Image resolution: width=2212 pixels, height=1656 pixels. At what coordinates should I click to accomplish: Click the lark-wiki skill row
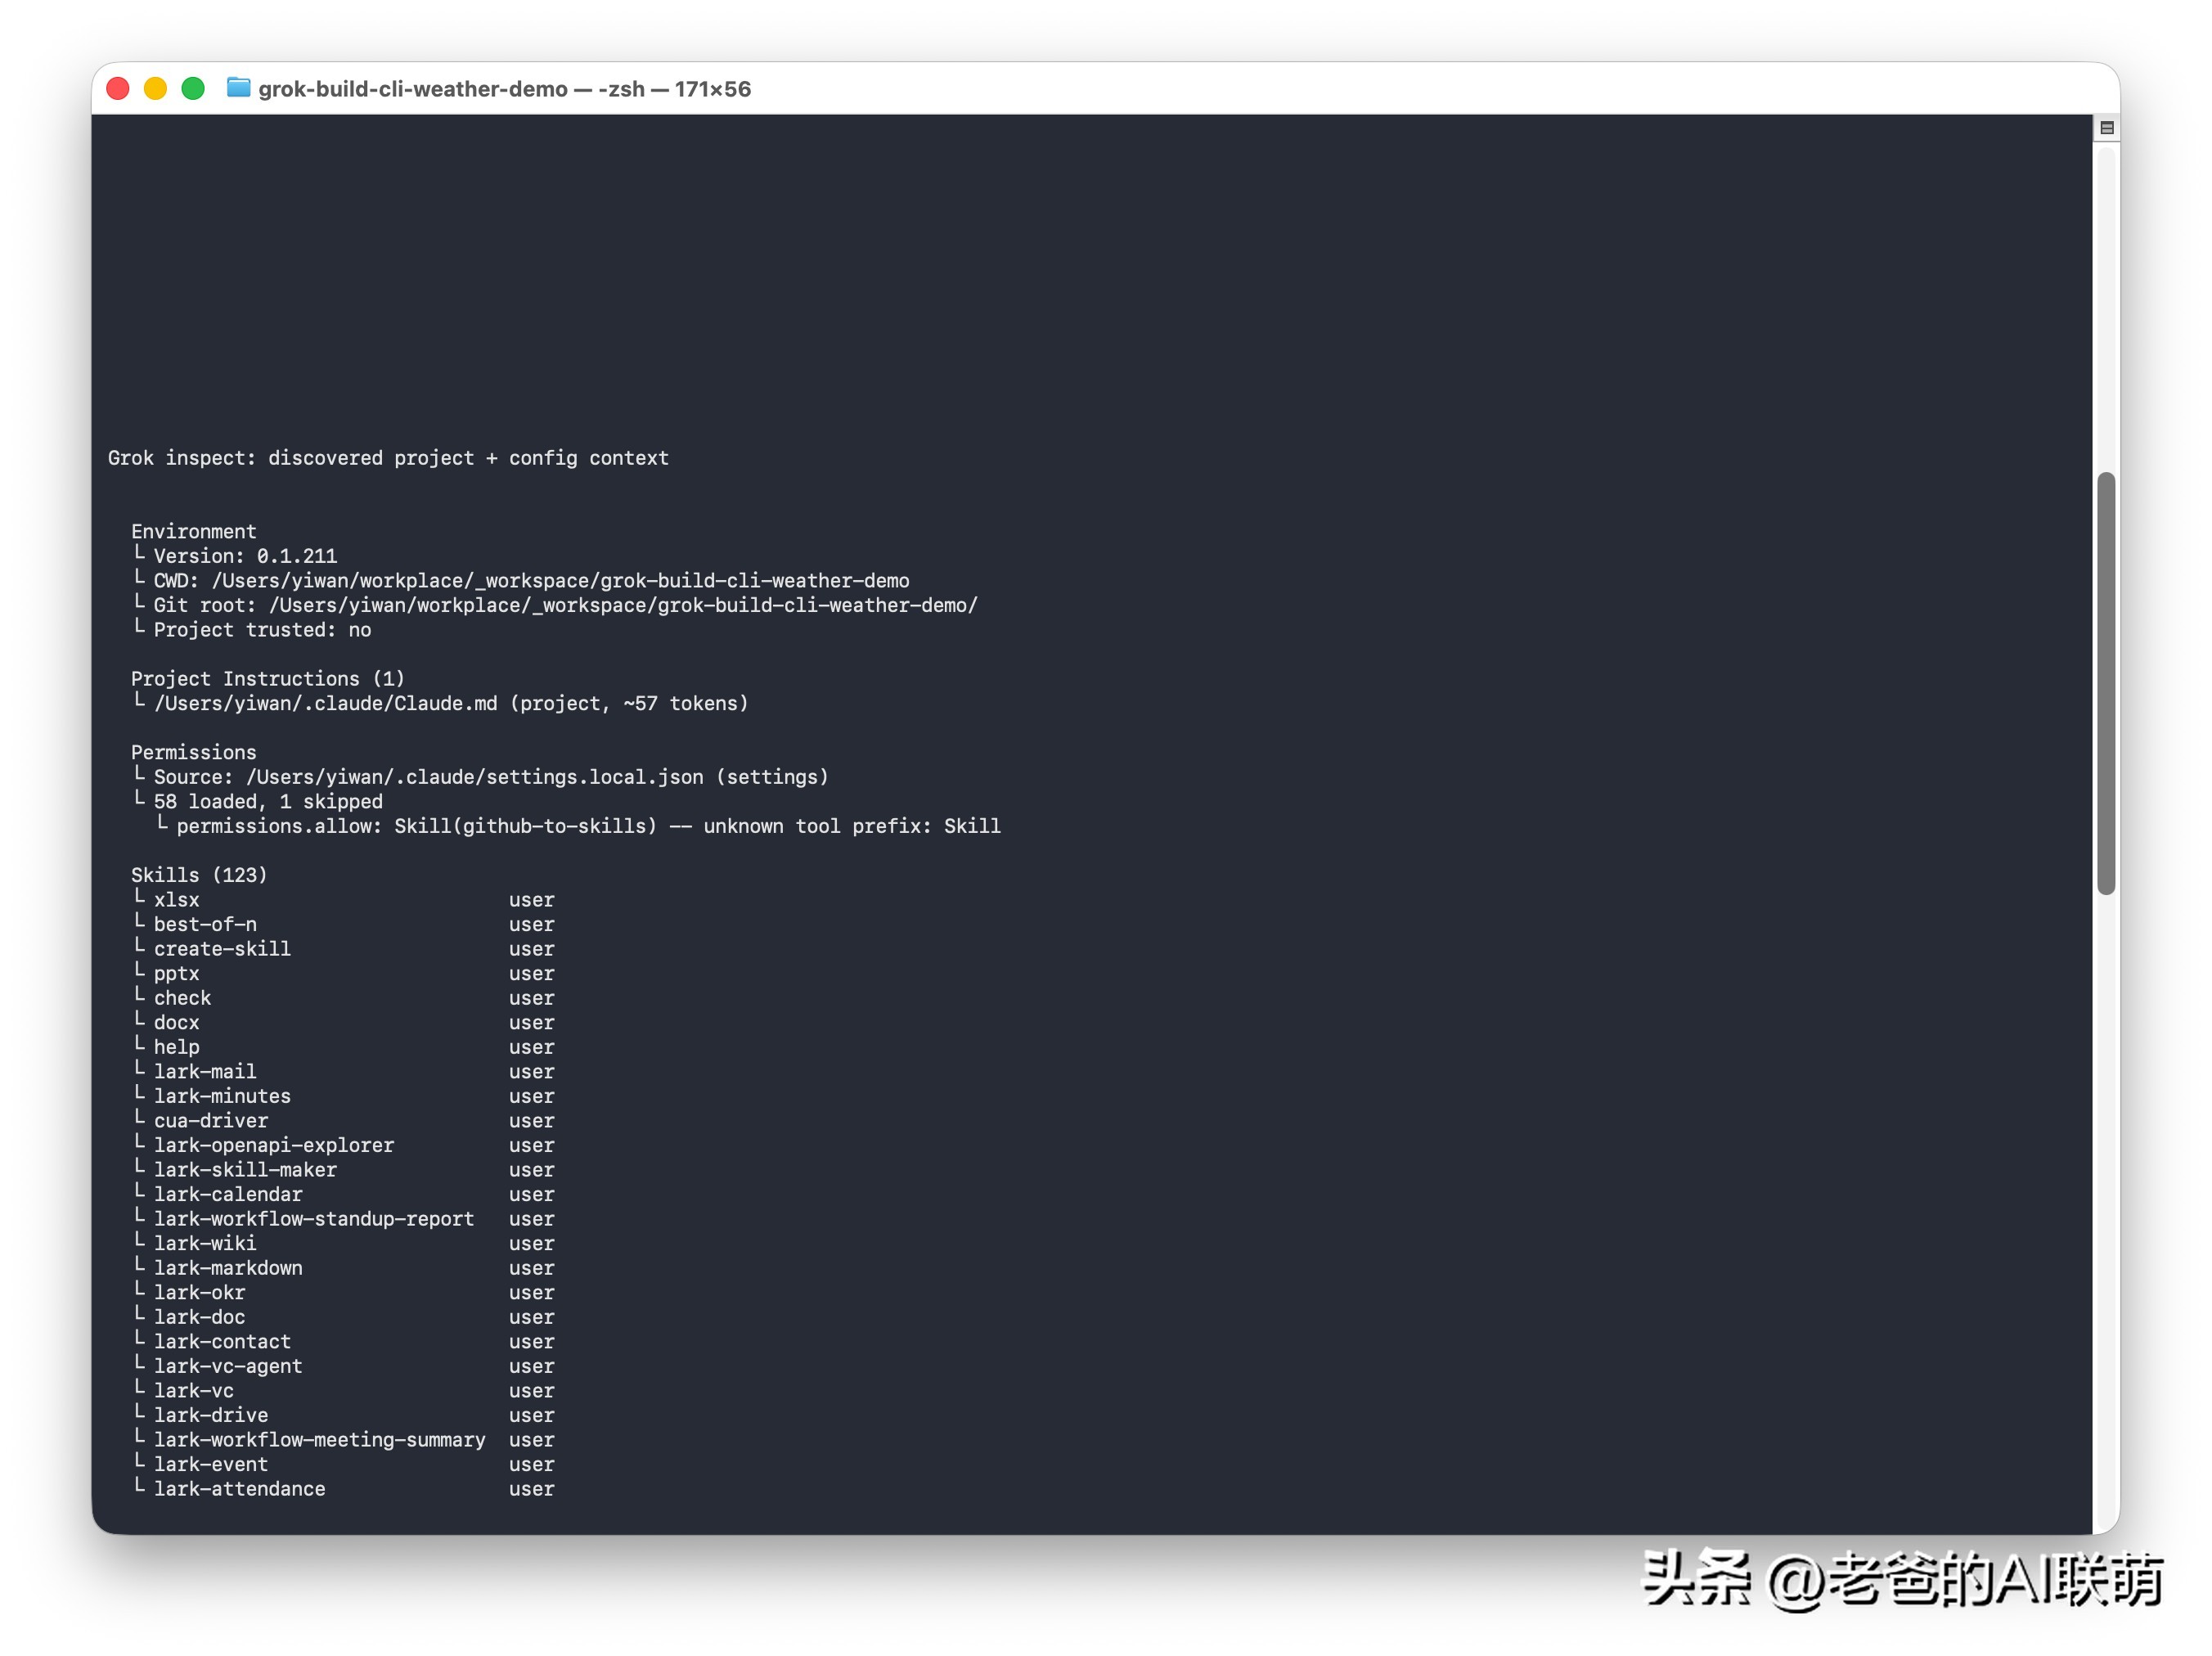344,1243
